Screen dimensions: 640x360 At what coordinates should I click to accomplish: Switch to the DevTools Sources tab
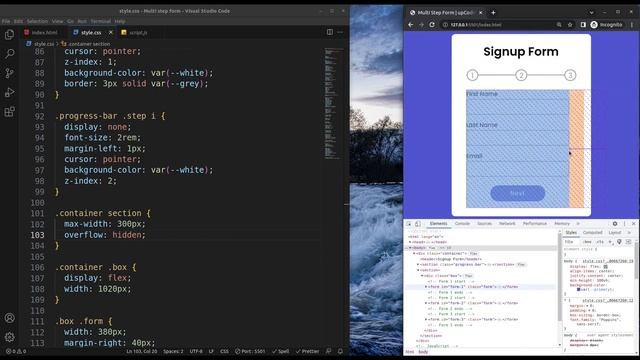(484, 224)
